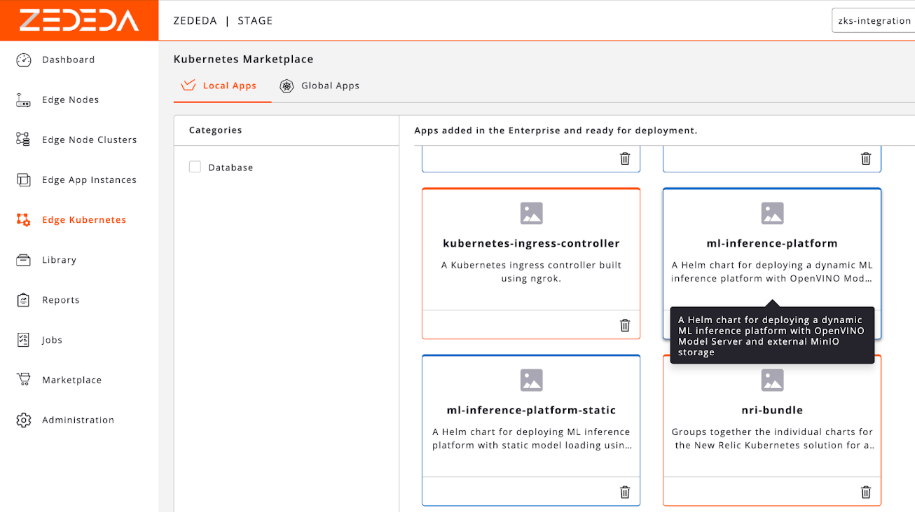The width and height of the screenshot is (915, 512).
Task: Click the Edge App Instances icon
Action: (x=24, y=180)
